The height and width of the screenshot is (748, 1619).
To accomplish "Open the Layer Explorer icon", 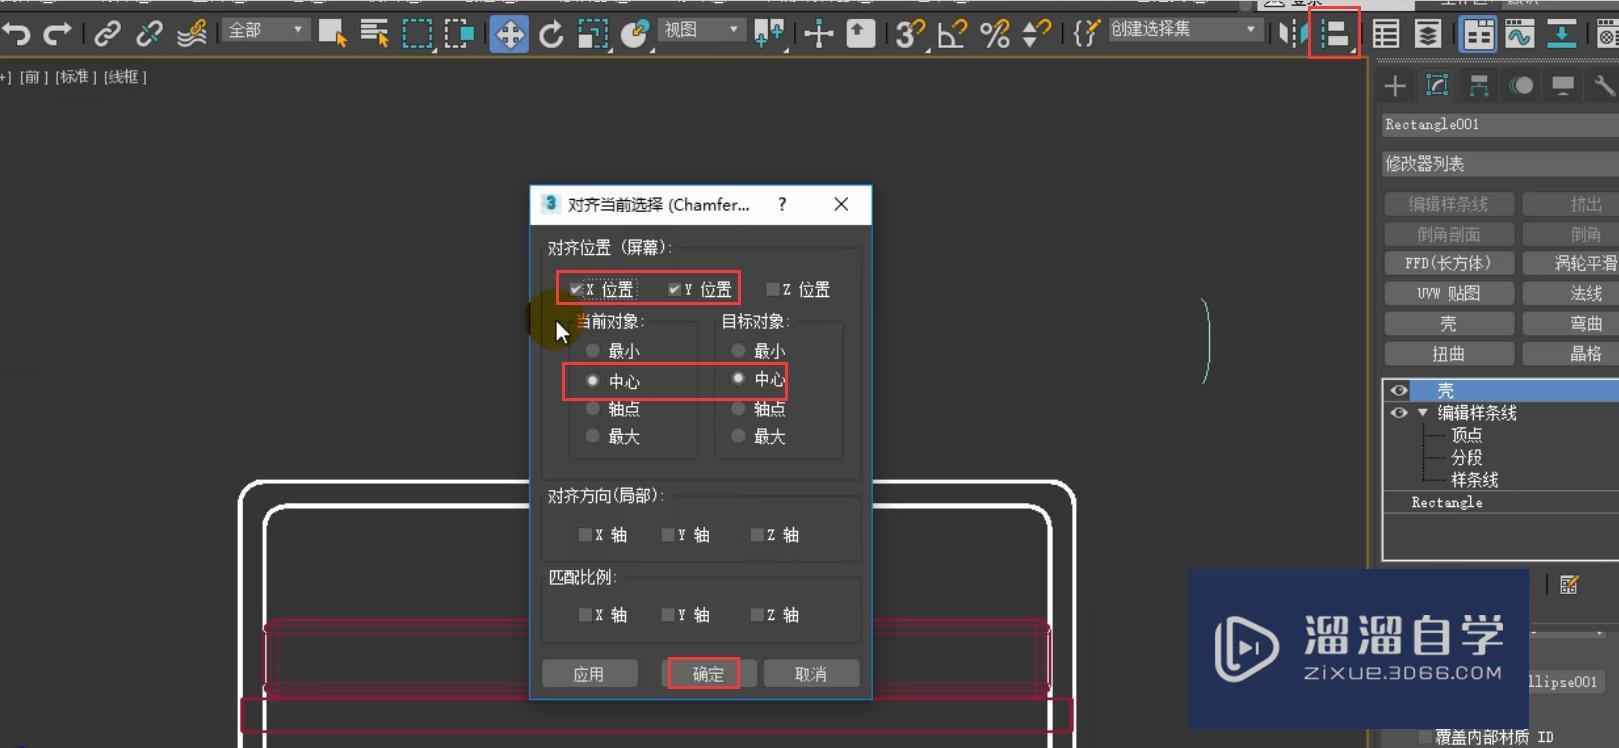I will click(x=1428, y=34).
